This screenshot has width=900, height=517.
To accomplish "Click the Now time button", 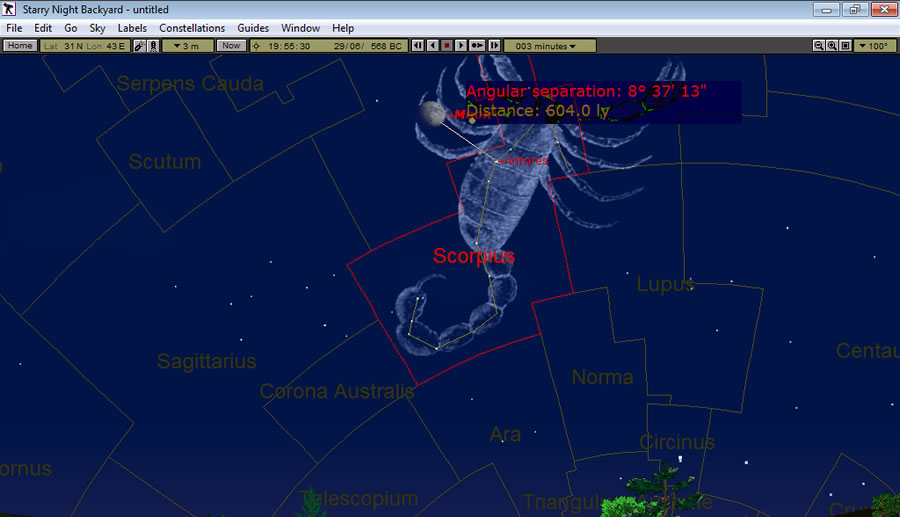I will (x=231, y=46).
